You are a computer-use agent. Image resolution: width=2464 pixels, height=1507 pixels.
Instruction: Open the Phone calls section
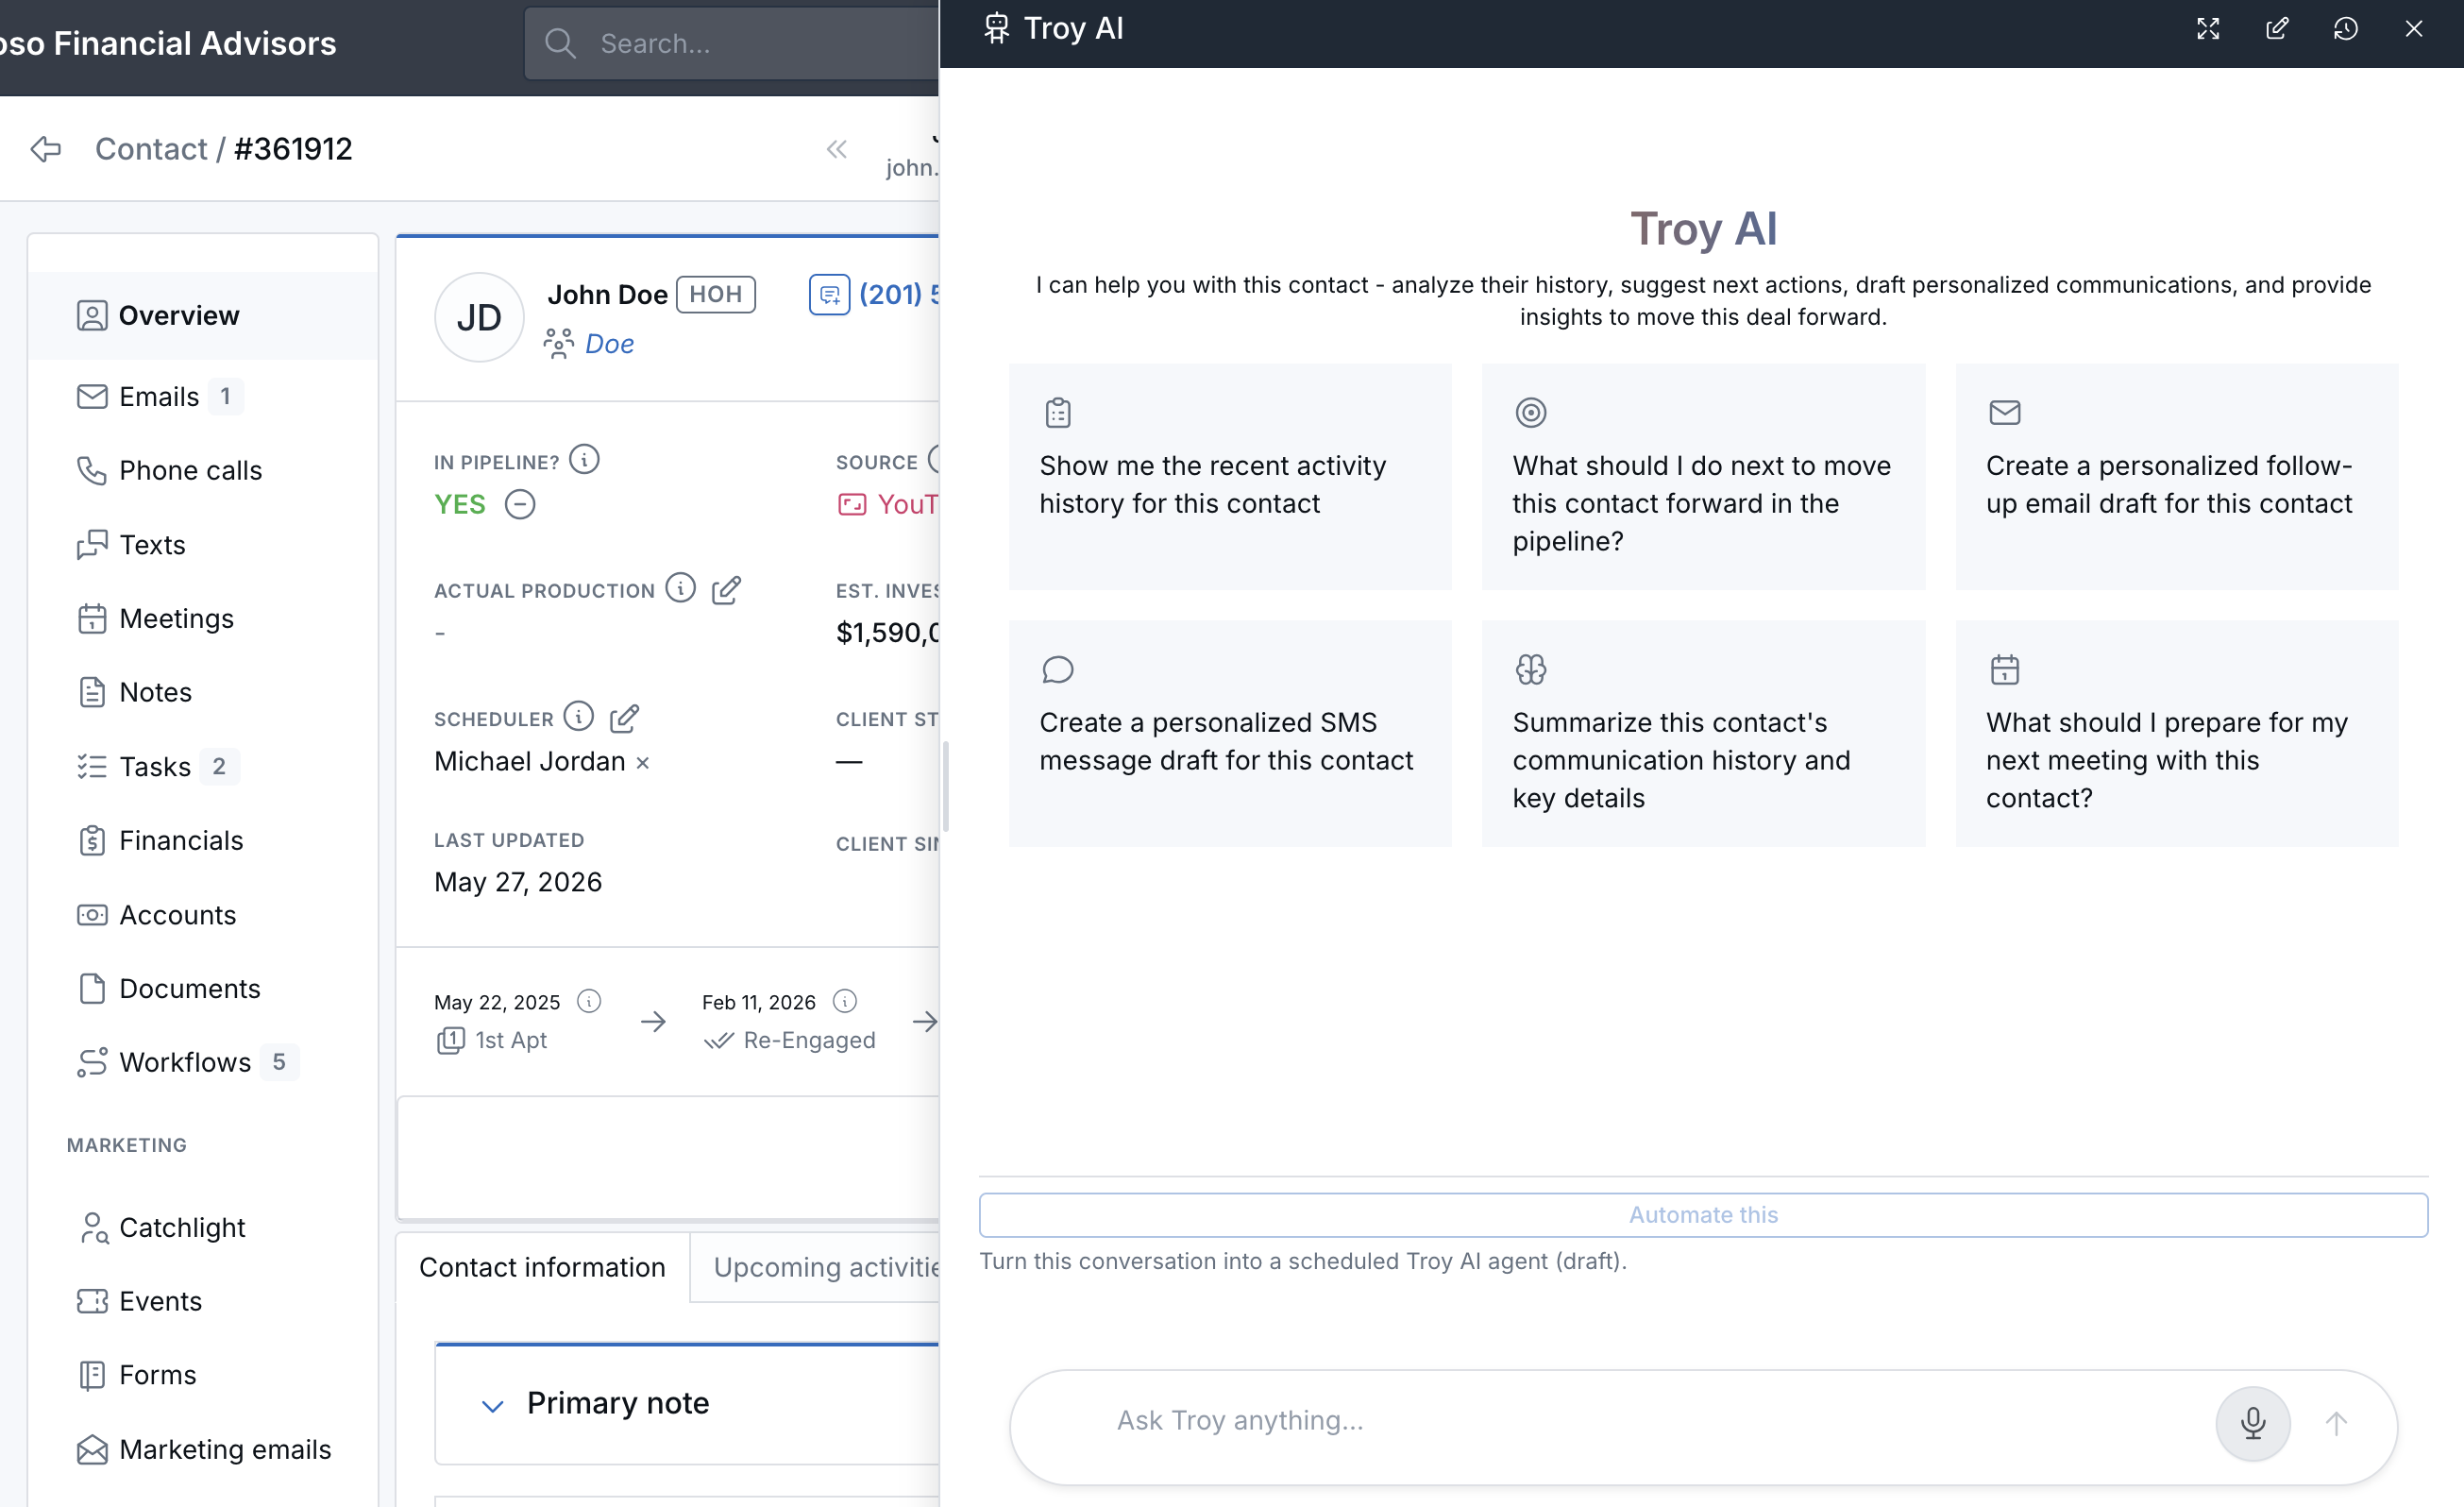coord(203,470)
